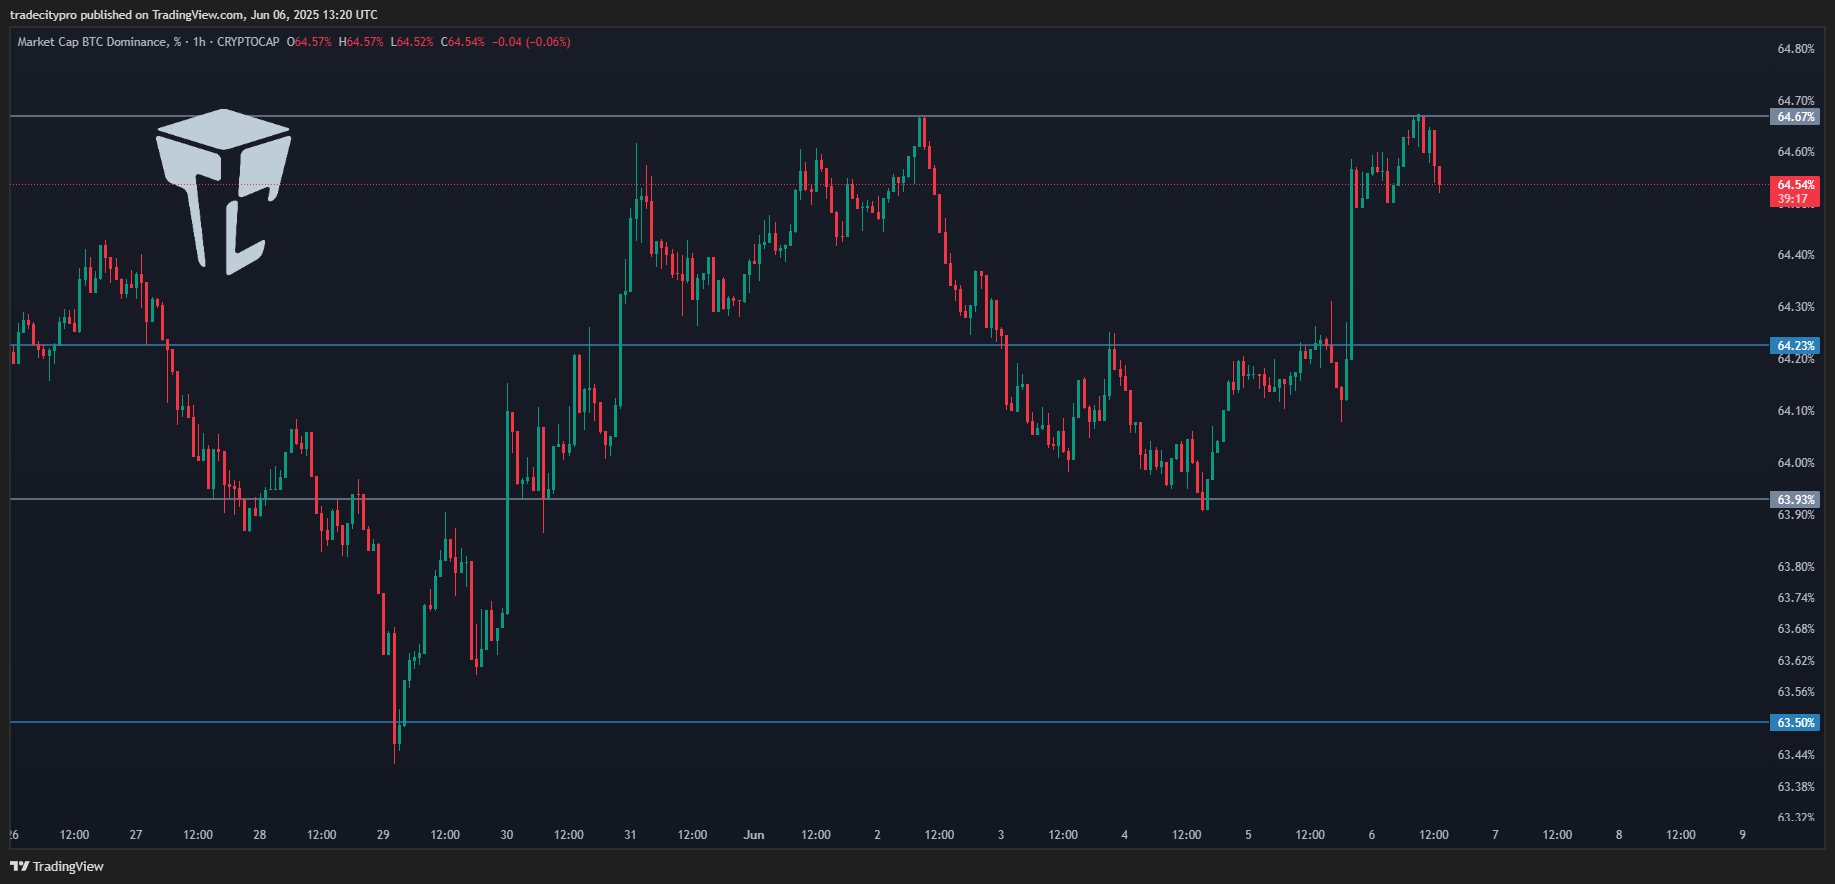Click the 64.80% axis label
The image size is (1835, 884).
point(1796,49)
